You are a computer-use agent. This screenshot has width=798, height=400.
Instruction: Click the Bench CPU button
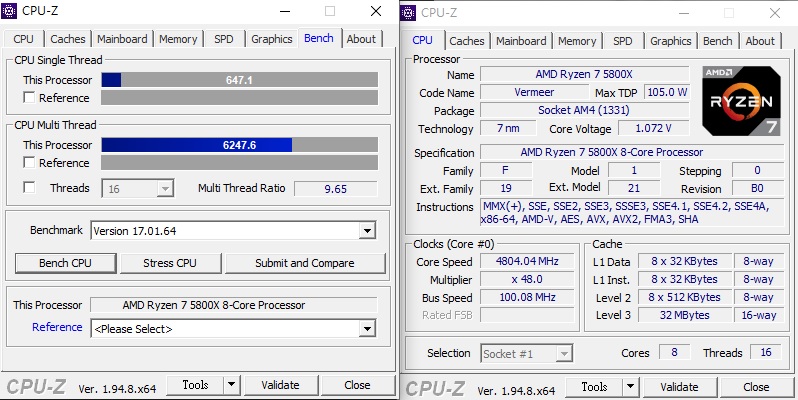[x=66, y=263]
